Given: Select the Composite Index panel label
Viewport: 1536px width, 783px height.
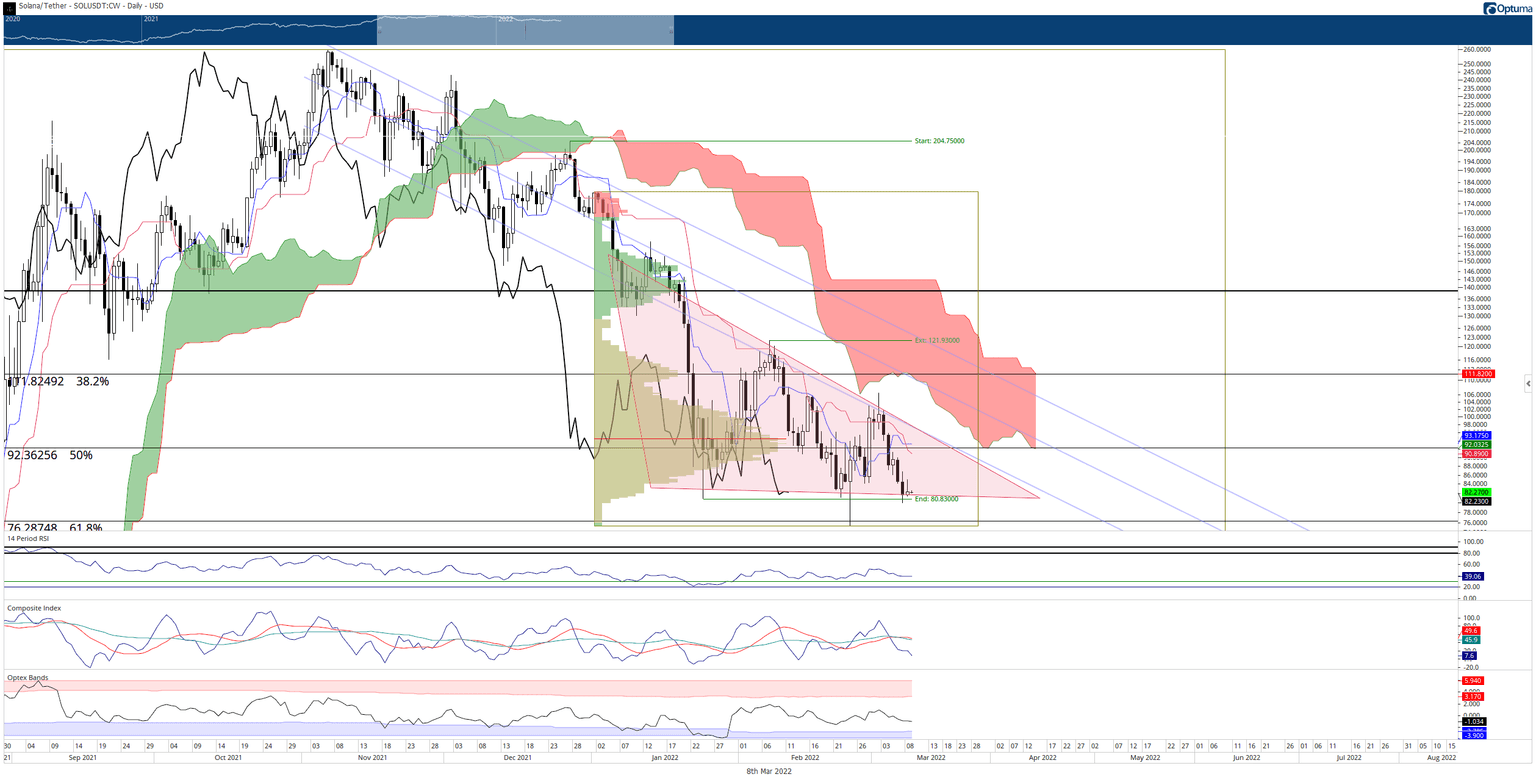Looking at the screenshot, I should (x=33, y=608).
